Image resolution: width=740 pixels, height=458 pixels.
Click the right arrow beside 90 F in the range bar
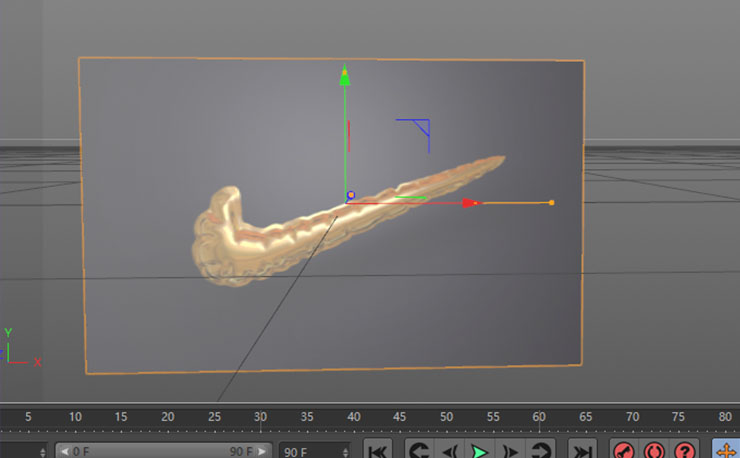pyautogui.click(x=261, y=451)
